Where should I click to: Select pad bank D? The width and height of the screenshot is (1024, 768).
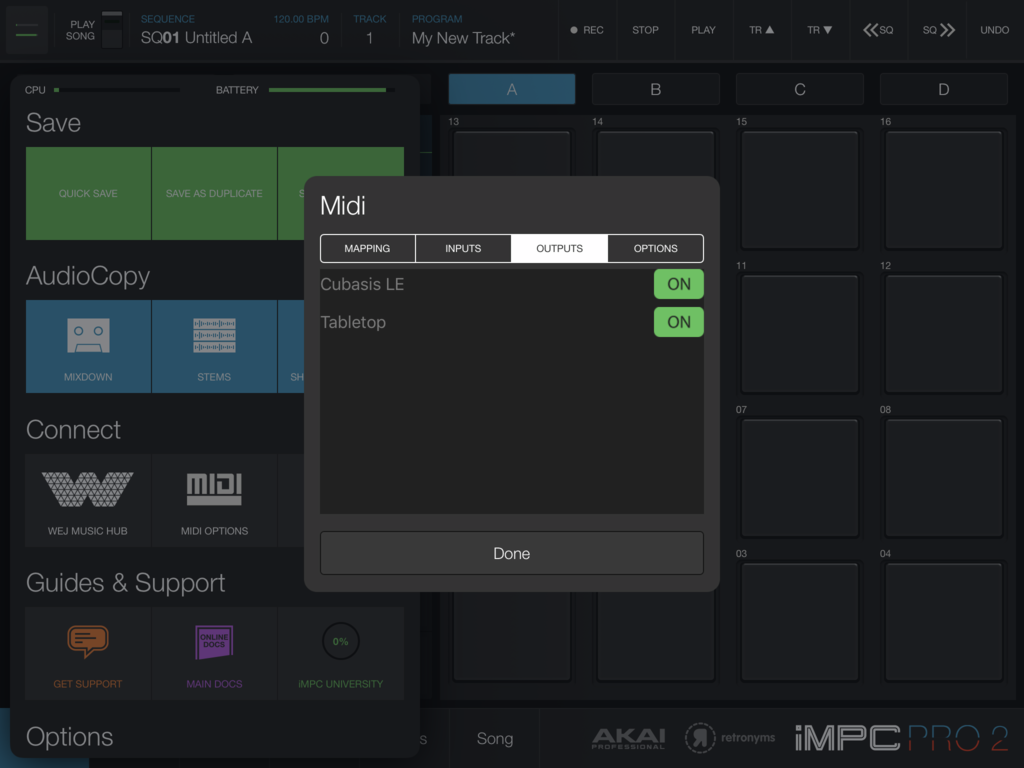(x=944, y=89)
